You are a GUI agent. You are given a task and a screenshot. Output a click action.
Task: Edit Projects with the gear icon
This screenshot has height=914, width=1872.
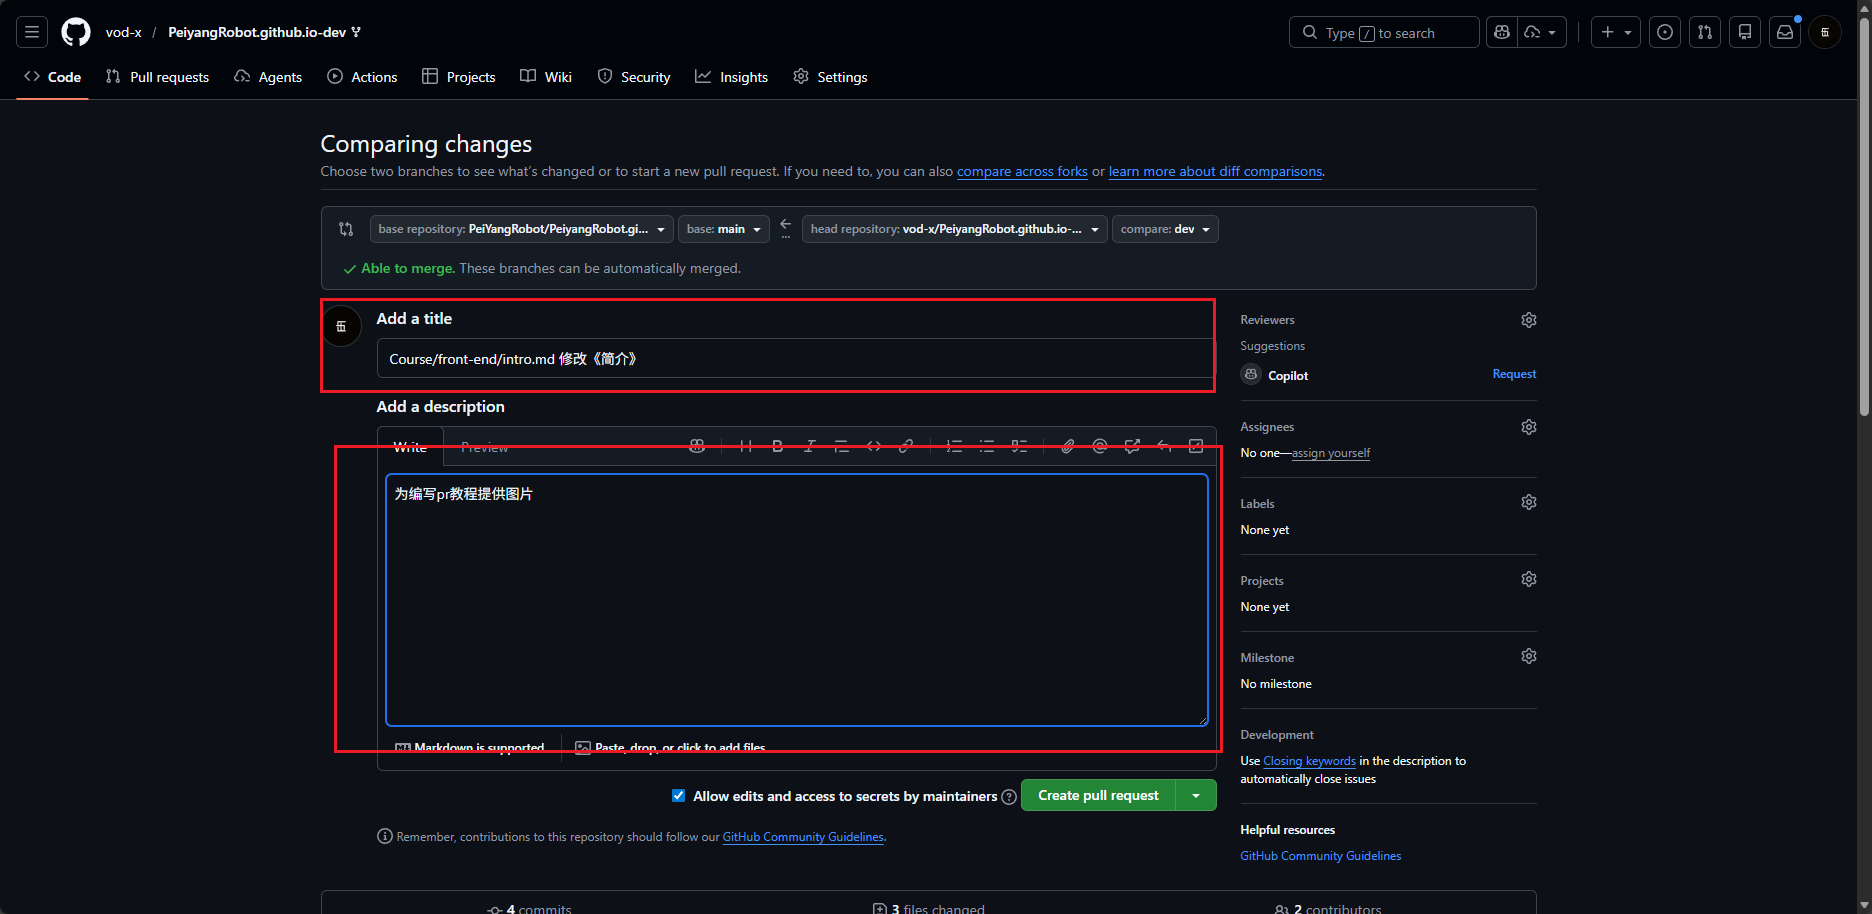(x=1529, y=579)
